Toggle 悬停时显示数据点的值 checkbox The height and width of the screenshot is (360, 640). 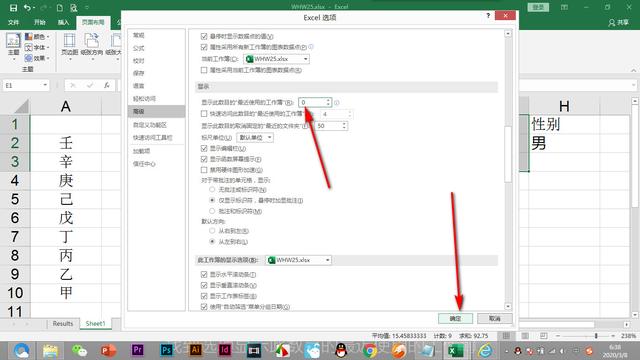click(204, 36)
